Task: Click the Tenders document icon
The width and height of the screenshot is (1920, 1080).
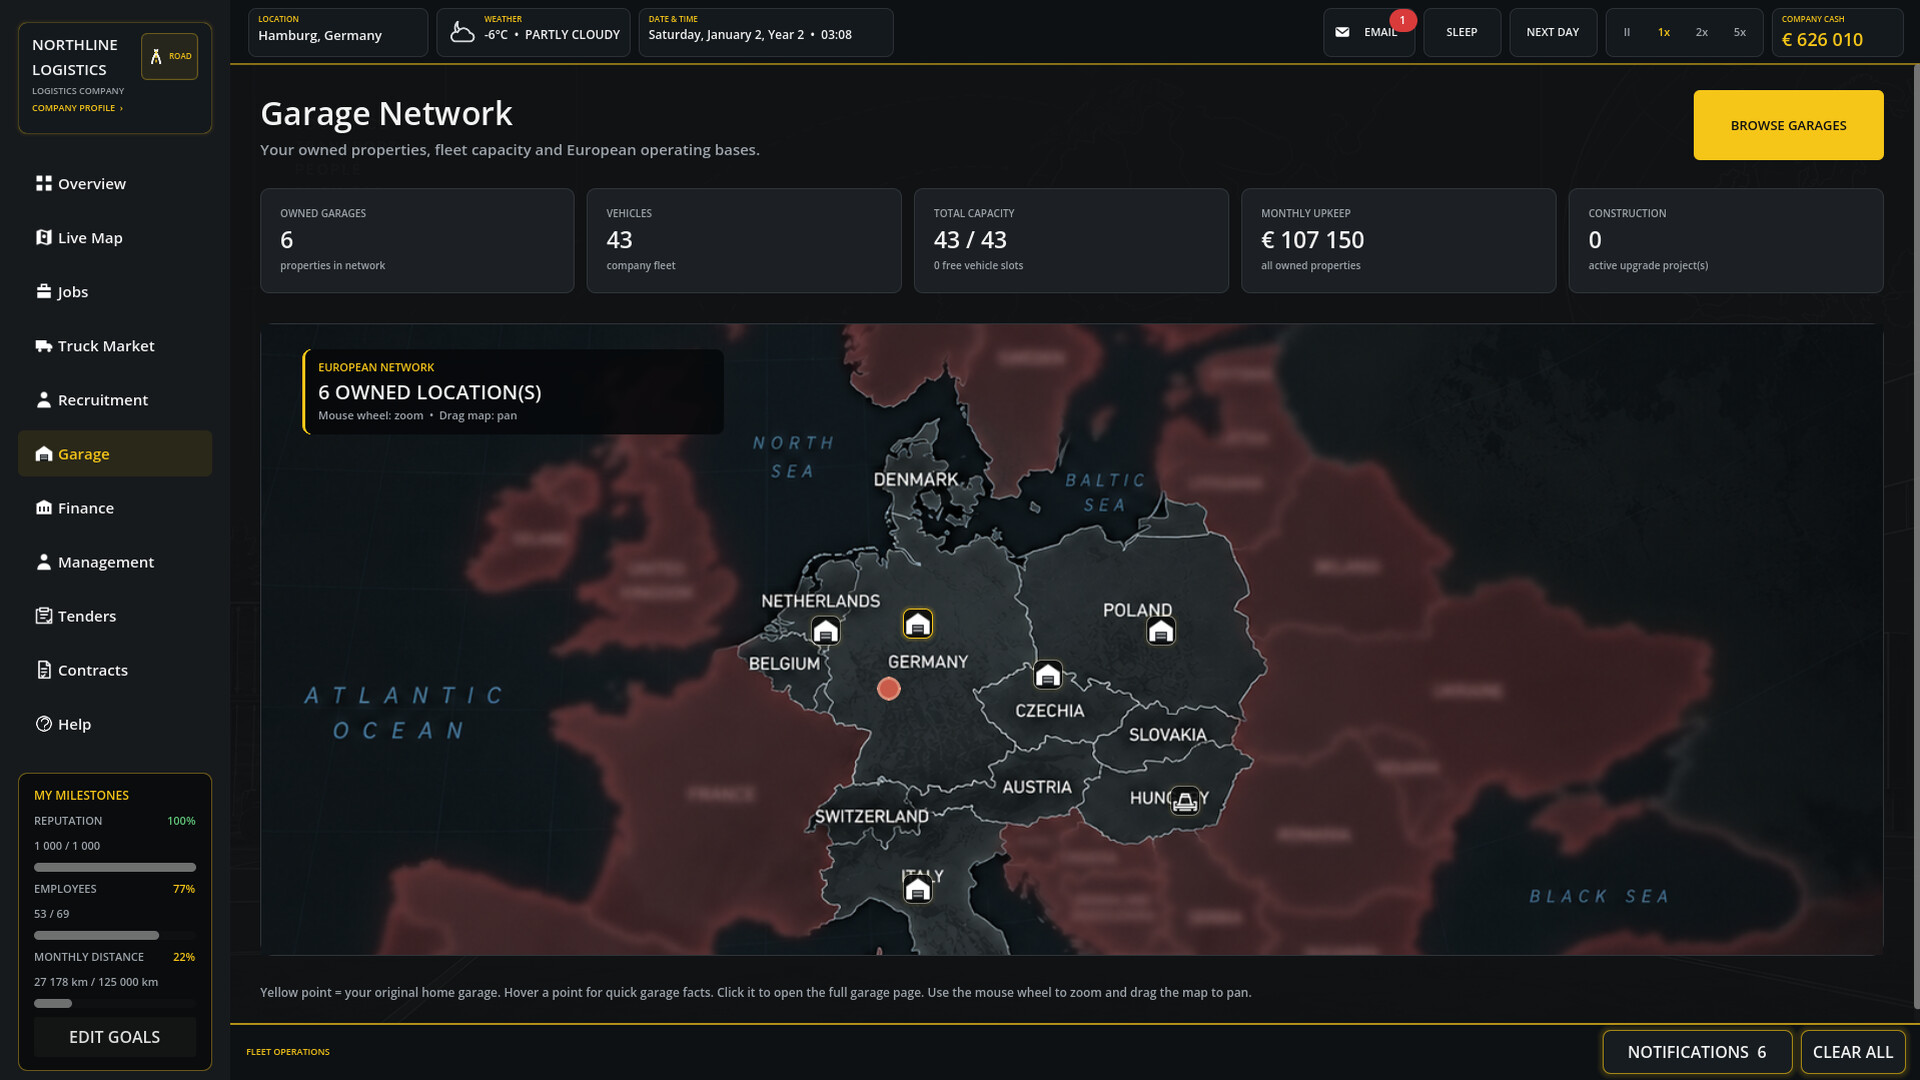Action: point(43,616)
